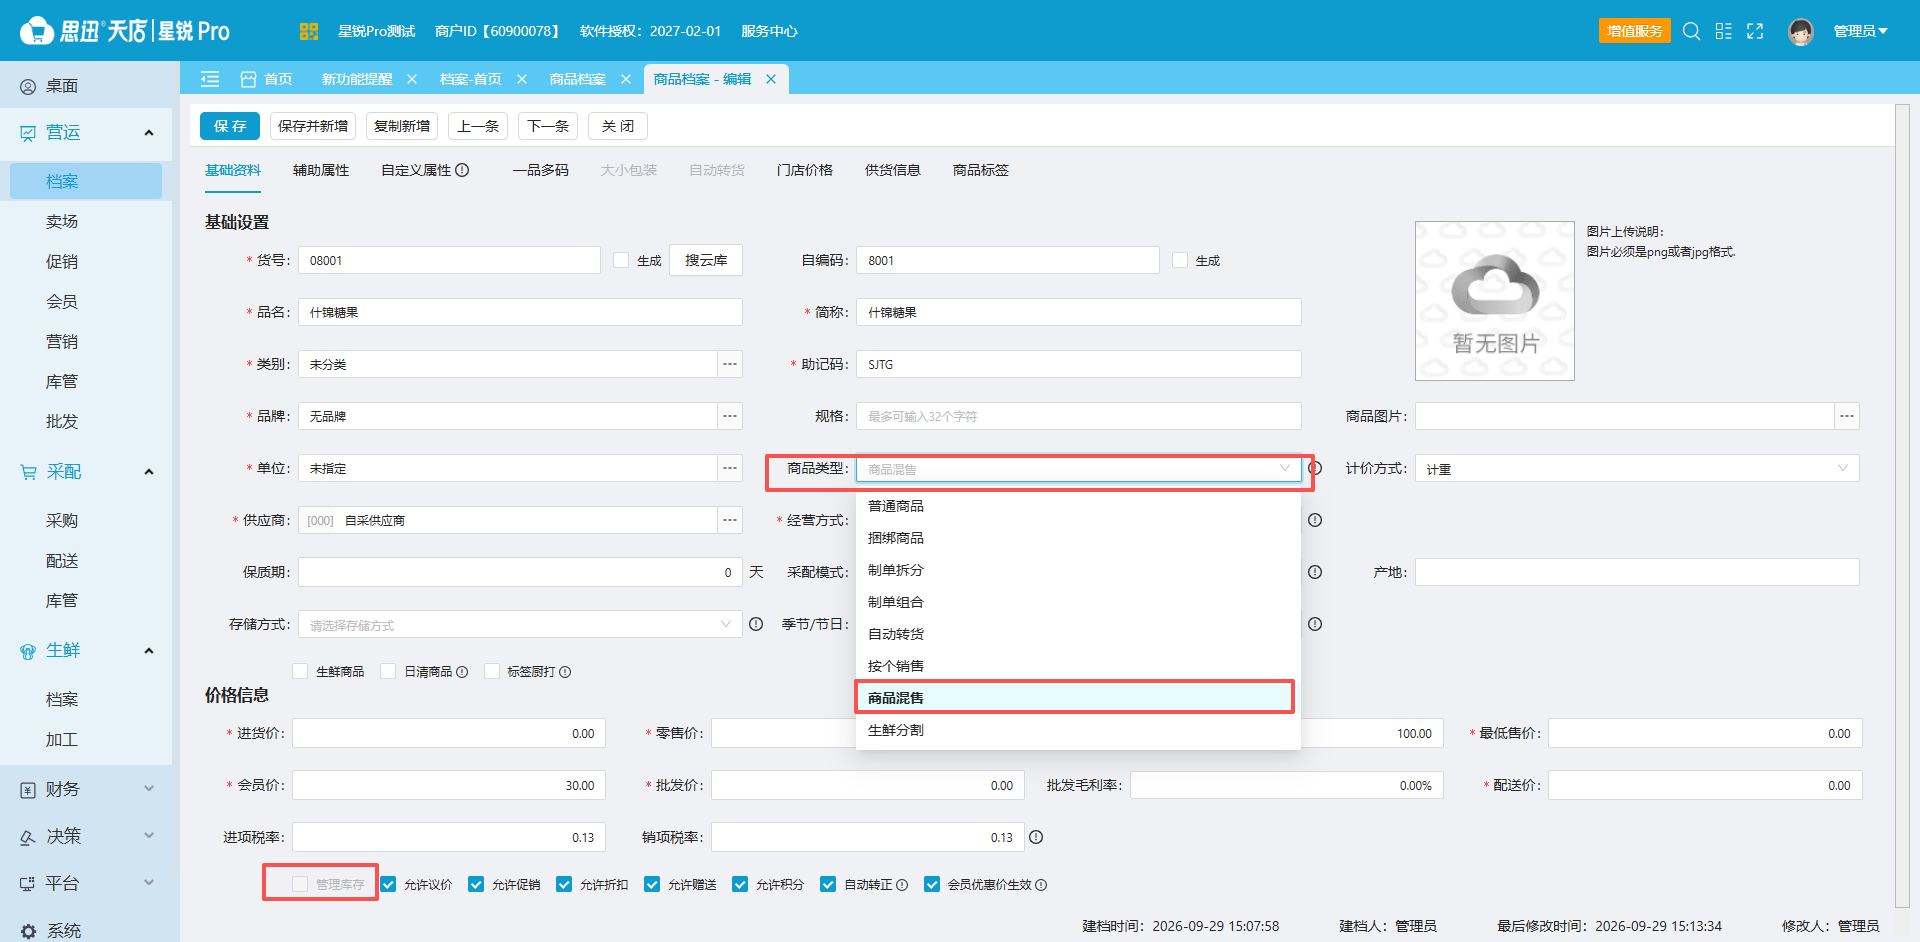Toggle fullscreen icon in top bar
Image resolution: width=1920 pixels, height=942 pixels.
1755,31
